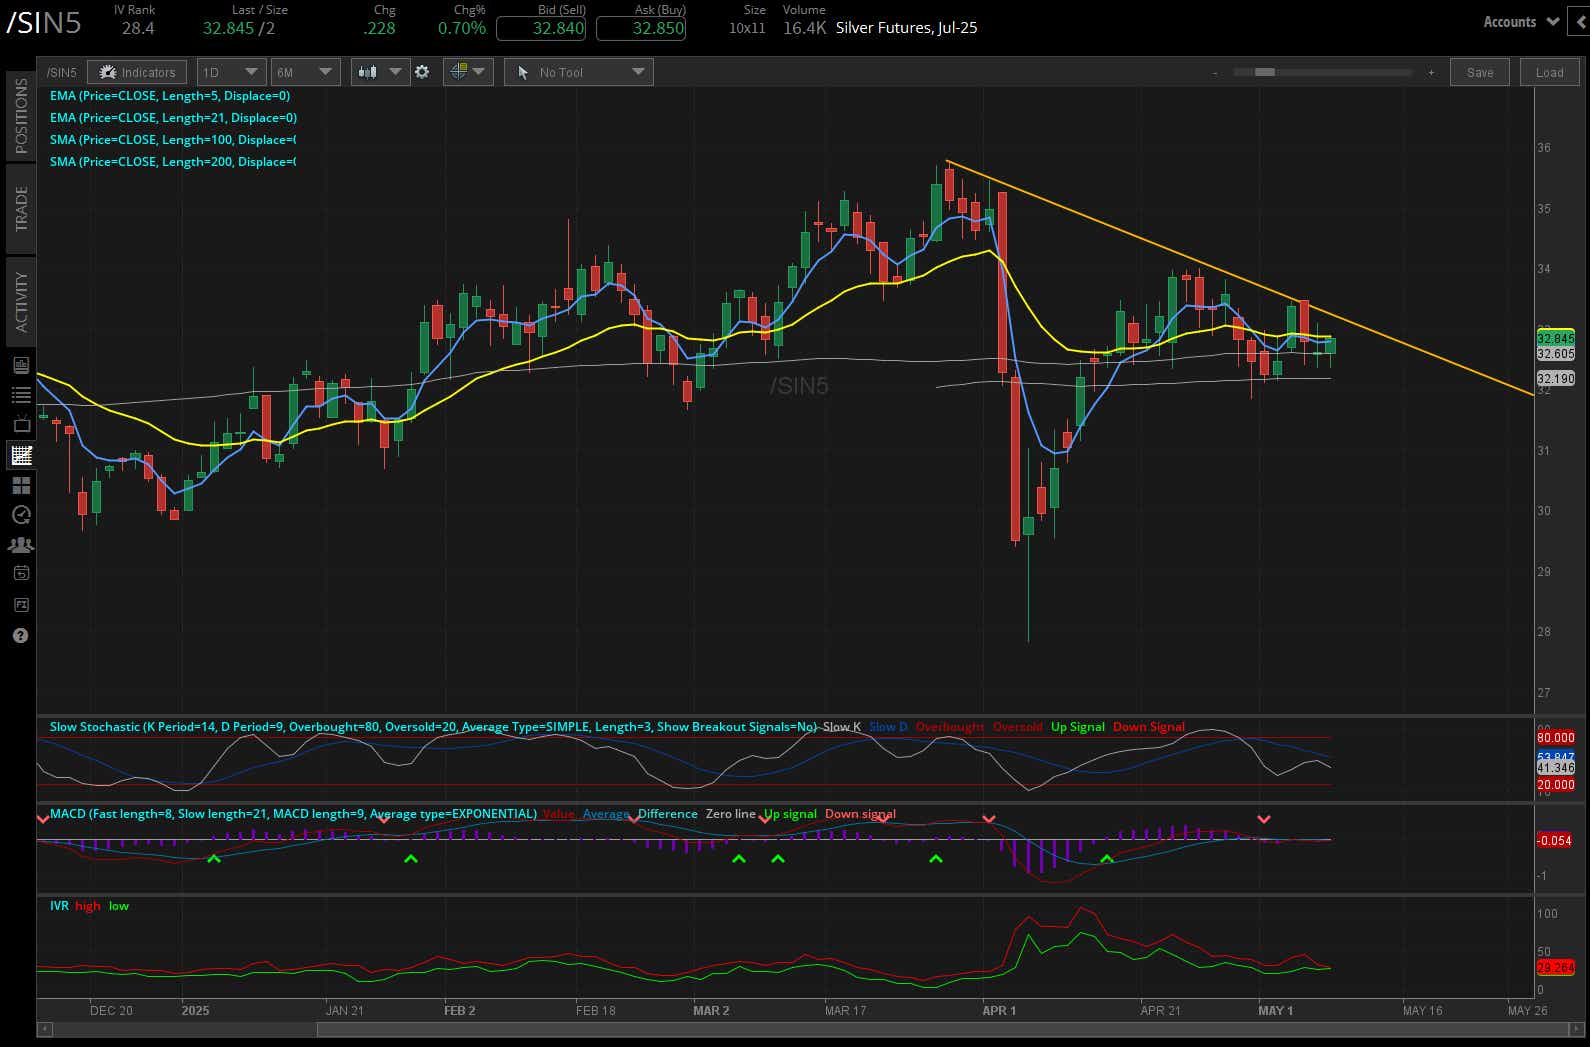The width and height of the screenshot is (1590, 1047).
Task: Open the people community sidebar icon
Action: (x=21, y=545)
